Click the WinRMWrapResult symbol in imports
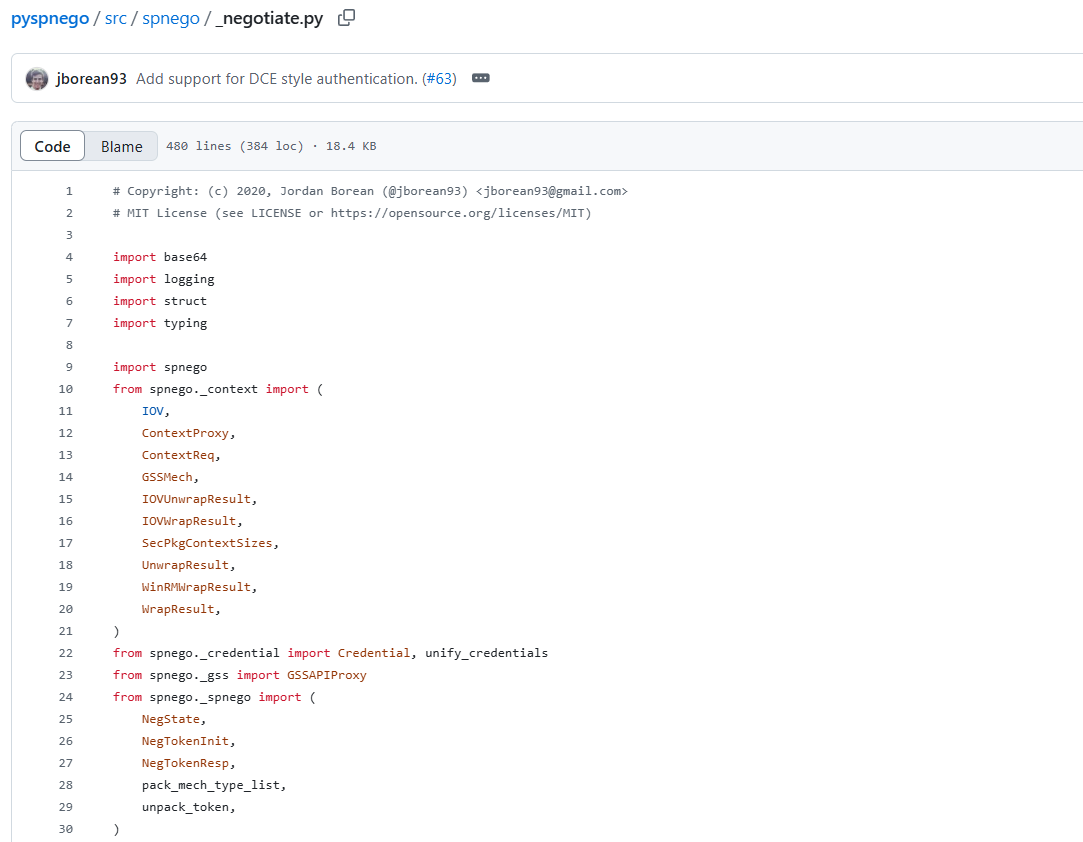Screen dimensions: 1083x842 point(199,587)
